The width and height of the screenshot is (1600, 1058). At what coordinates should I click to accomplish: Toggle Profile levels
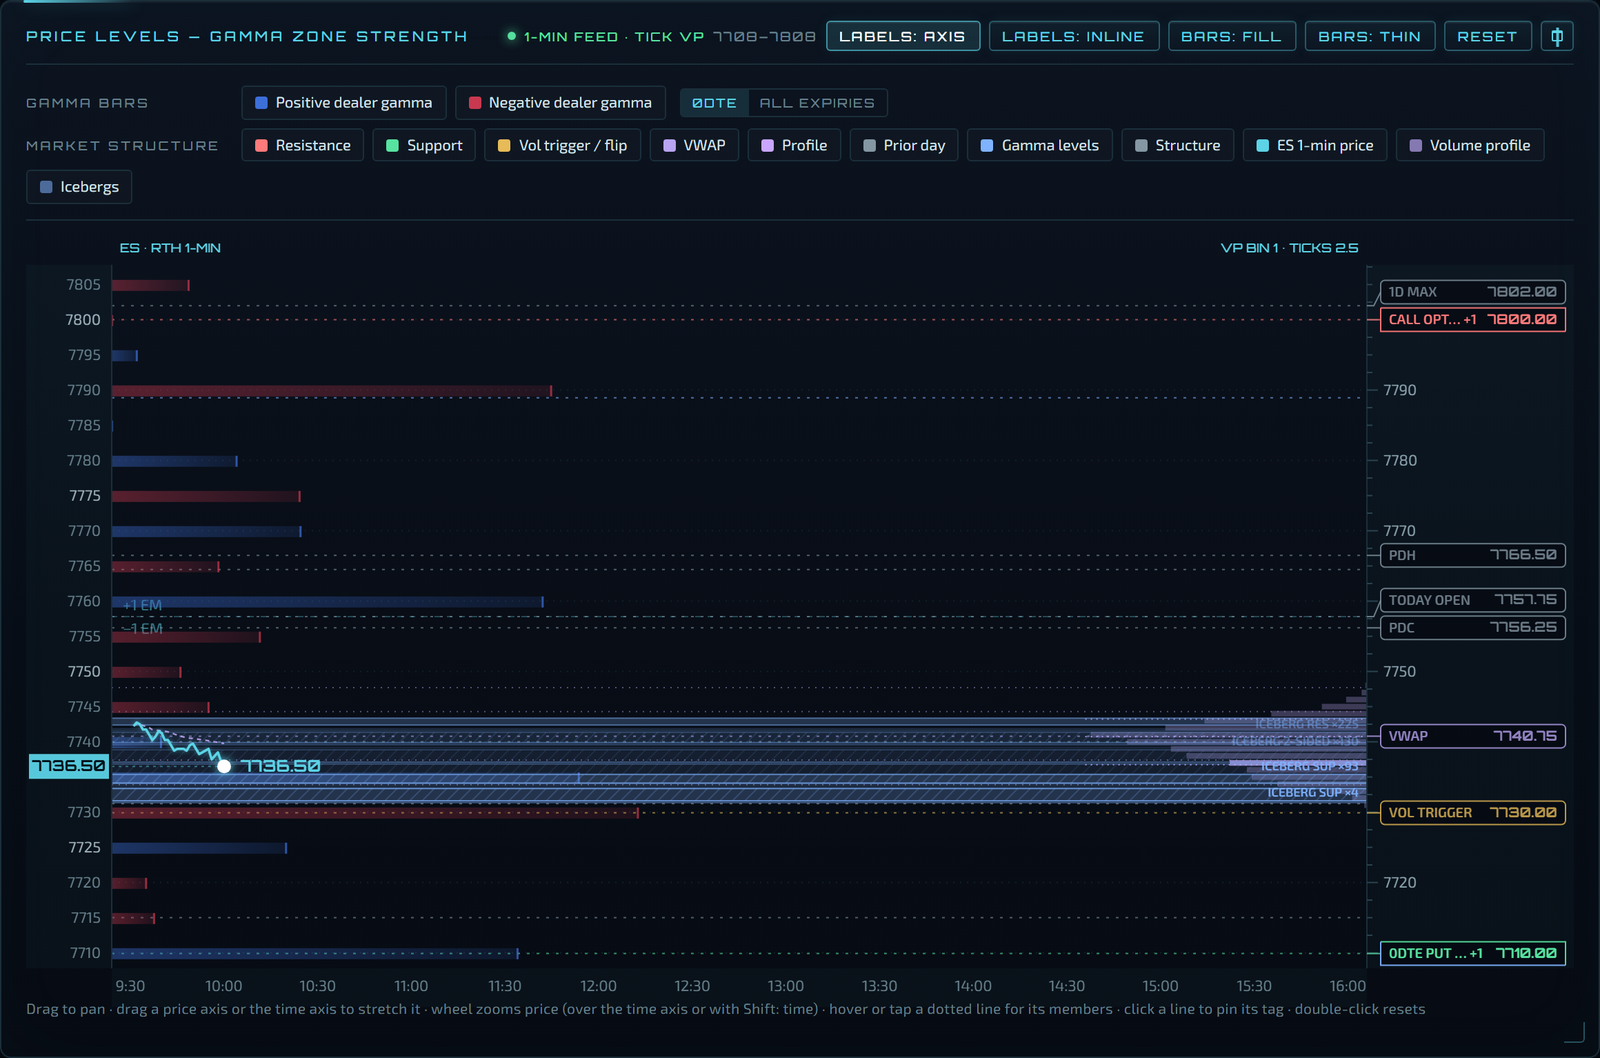[x=794, y=145]
